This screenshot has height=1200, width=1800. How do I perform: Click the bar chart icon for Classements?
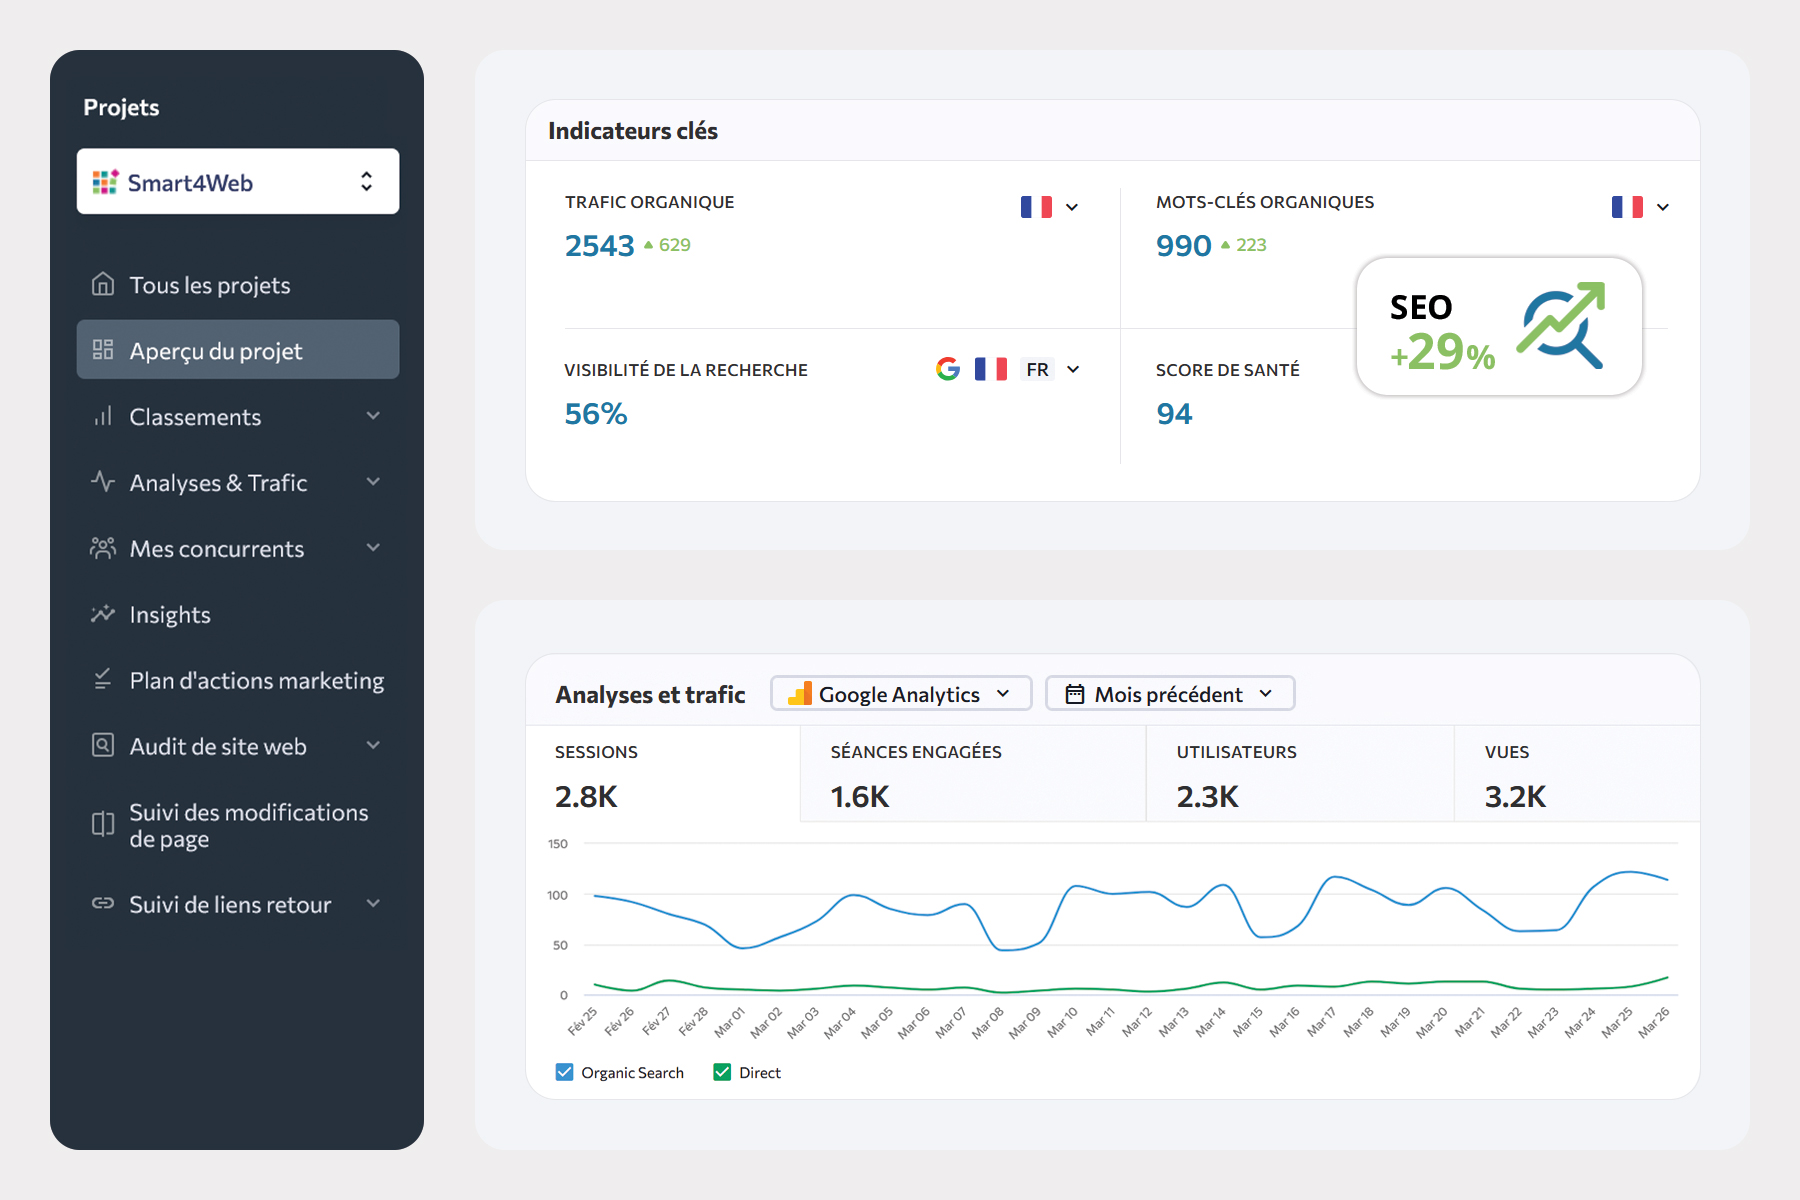(x=103, y=417)
